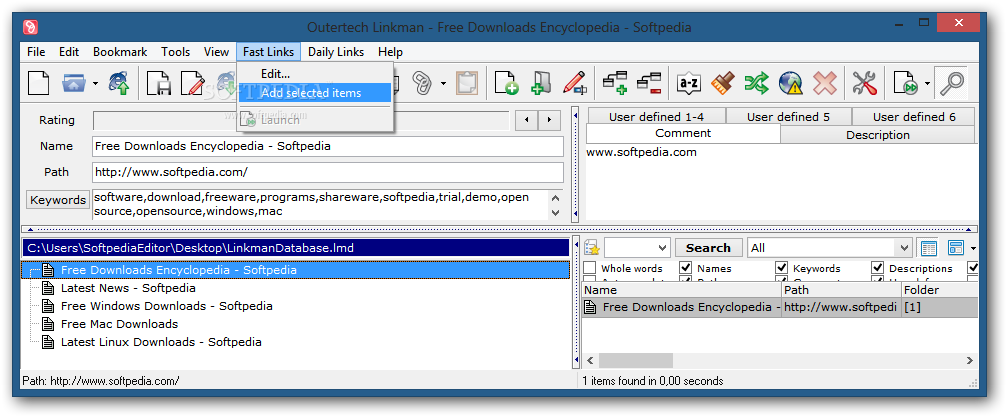The height and width of the screenshot is (417, 1007).
Task: Click the a-z sort icon
Action: [x=688, y=83]
